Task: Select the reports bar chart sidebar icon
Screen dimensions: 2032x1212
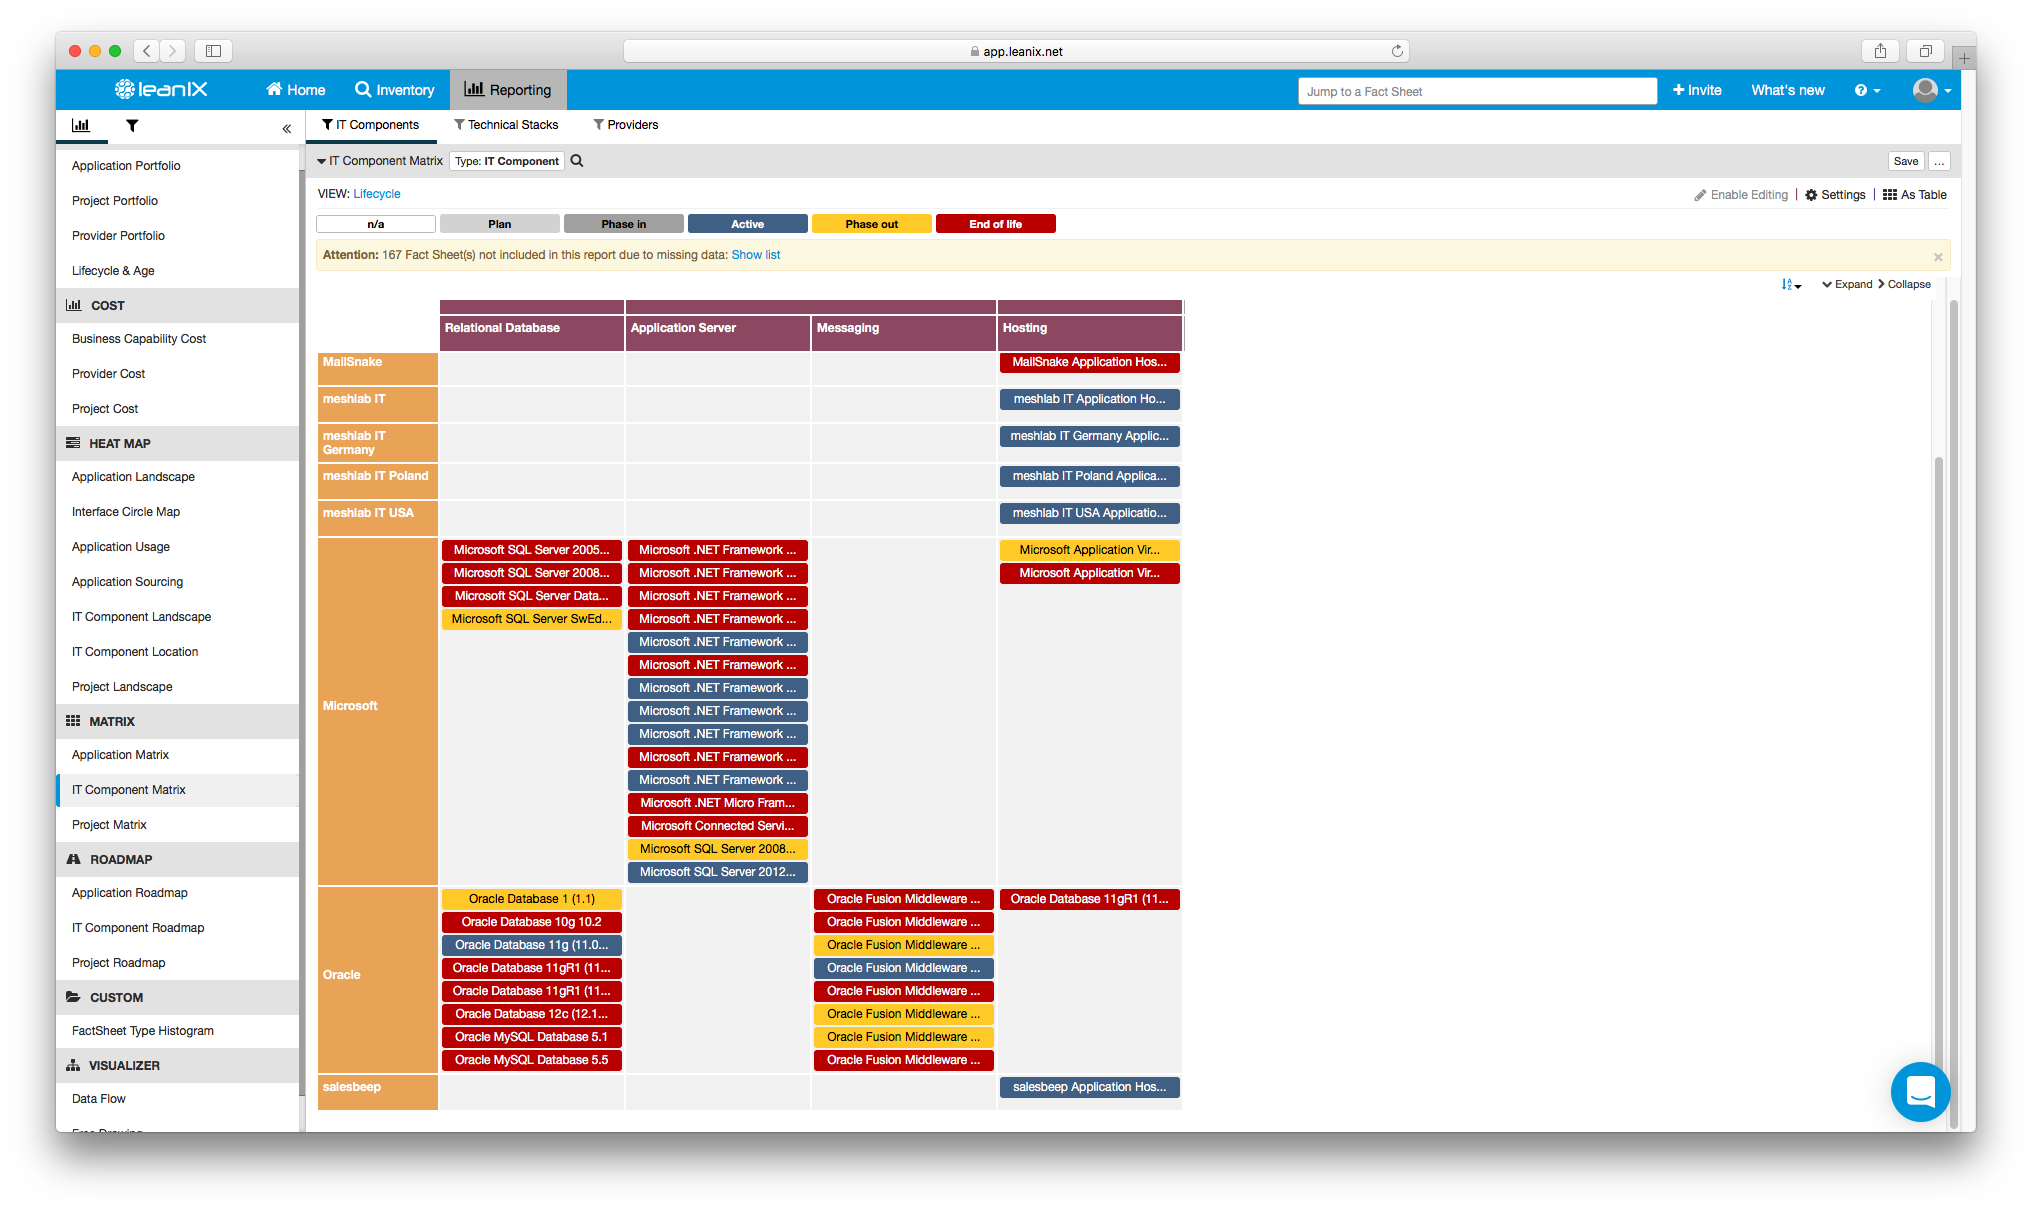Action: click(x=81, y=126)
